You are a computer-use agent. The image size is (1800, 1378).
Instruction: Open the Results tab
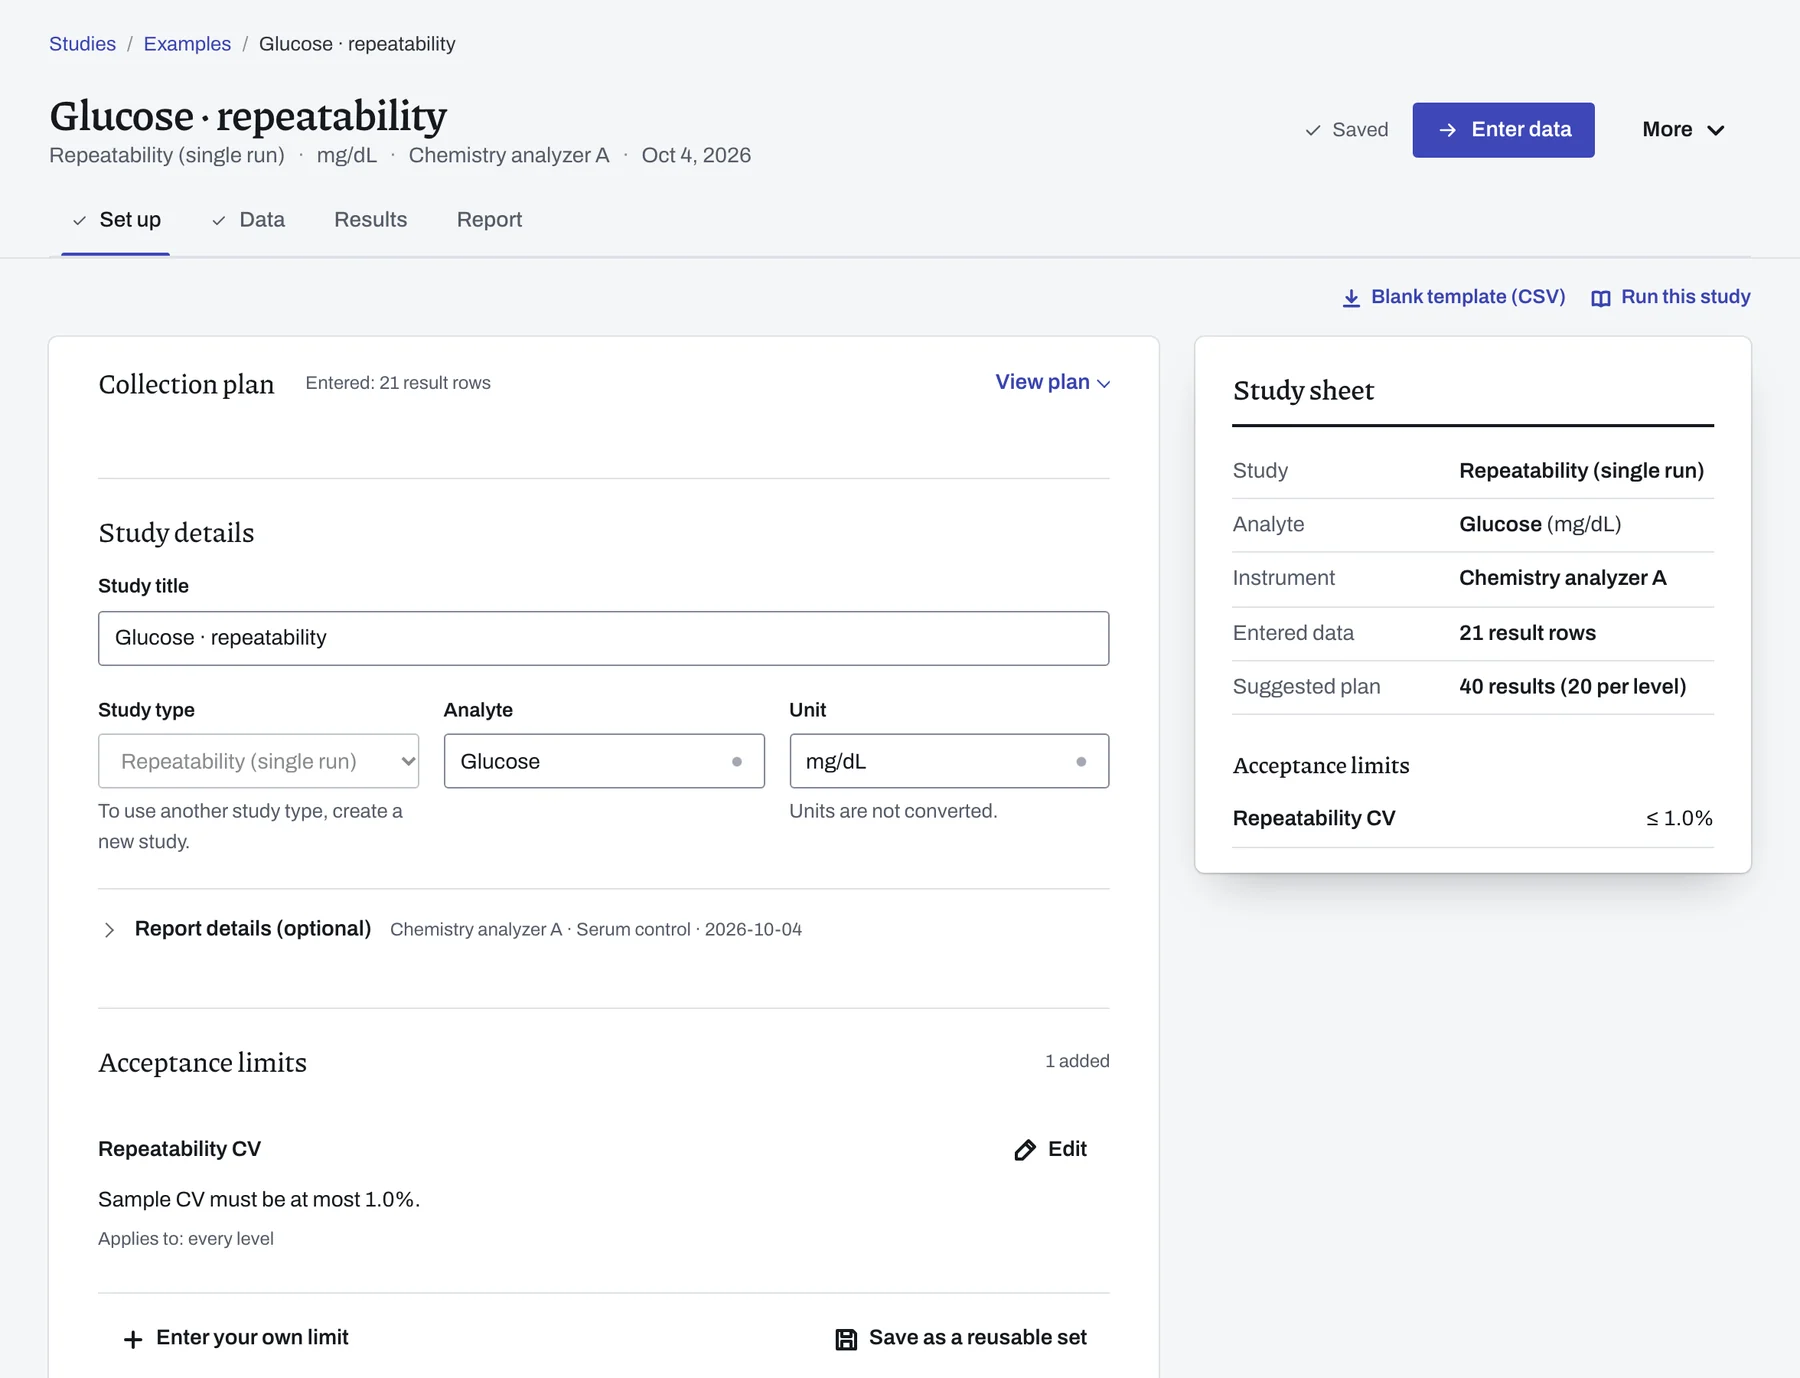pos(371,220)
